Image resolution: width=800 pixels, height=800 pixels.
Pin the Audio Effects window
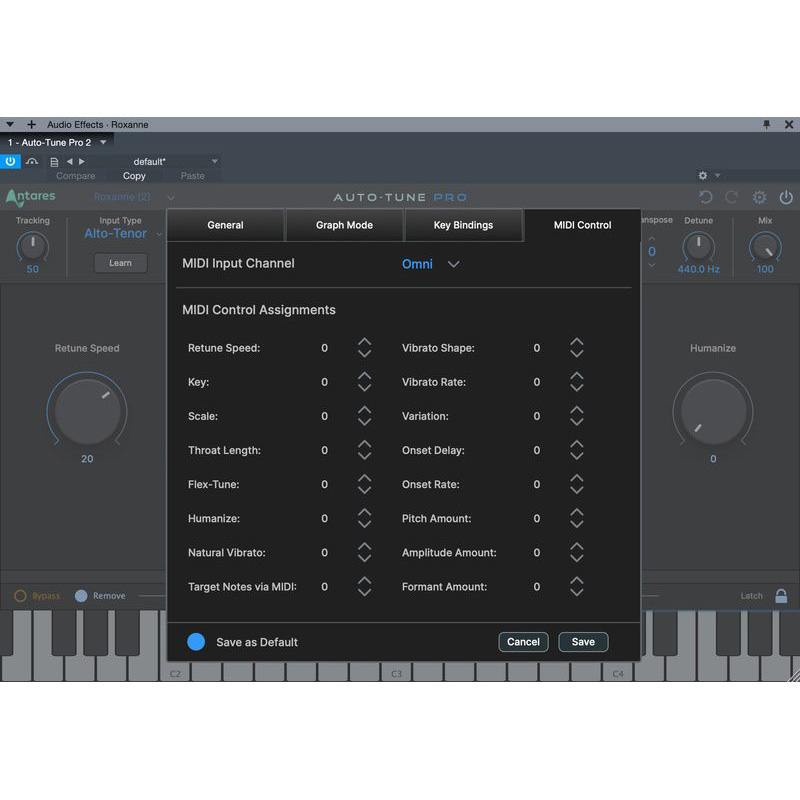(766, 124)
